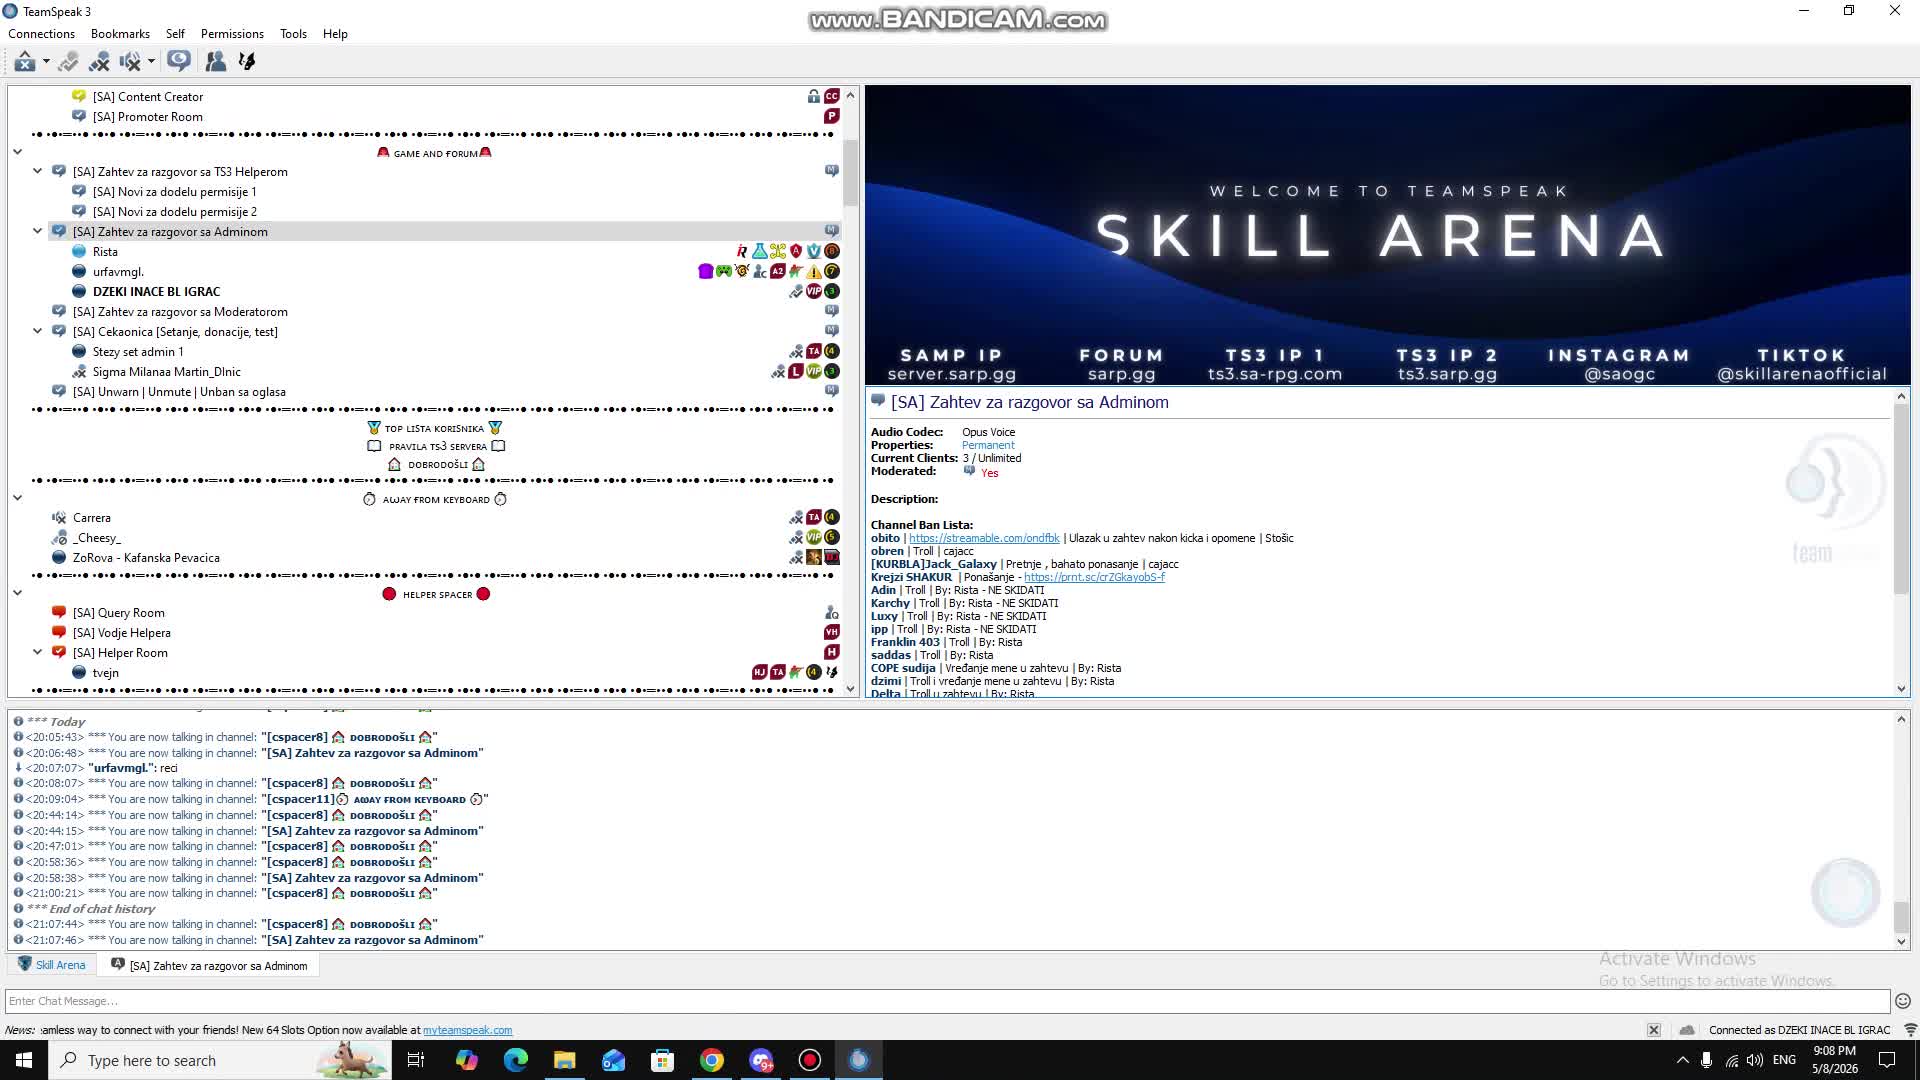Open the myteamspeak.com news link
Screen dimensions: 1920x1080
(467, 1030)
